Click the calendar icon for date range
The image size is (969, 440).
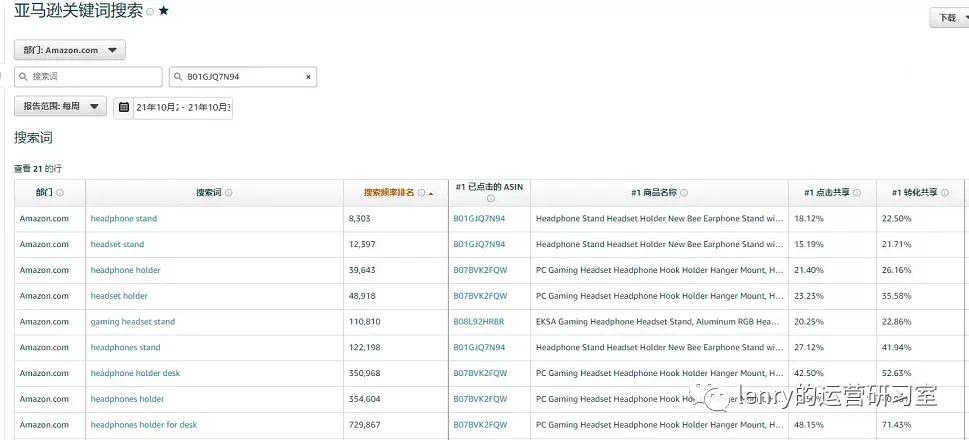pyautogui.click(x=124, y=107)
